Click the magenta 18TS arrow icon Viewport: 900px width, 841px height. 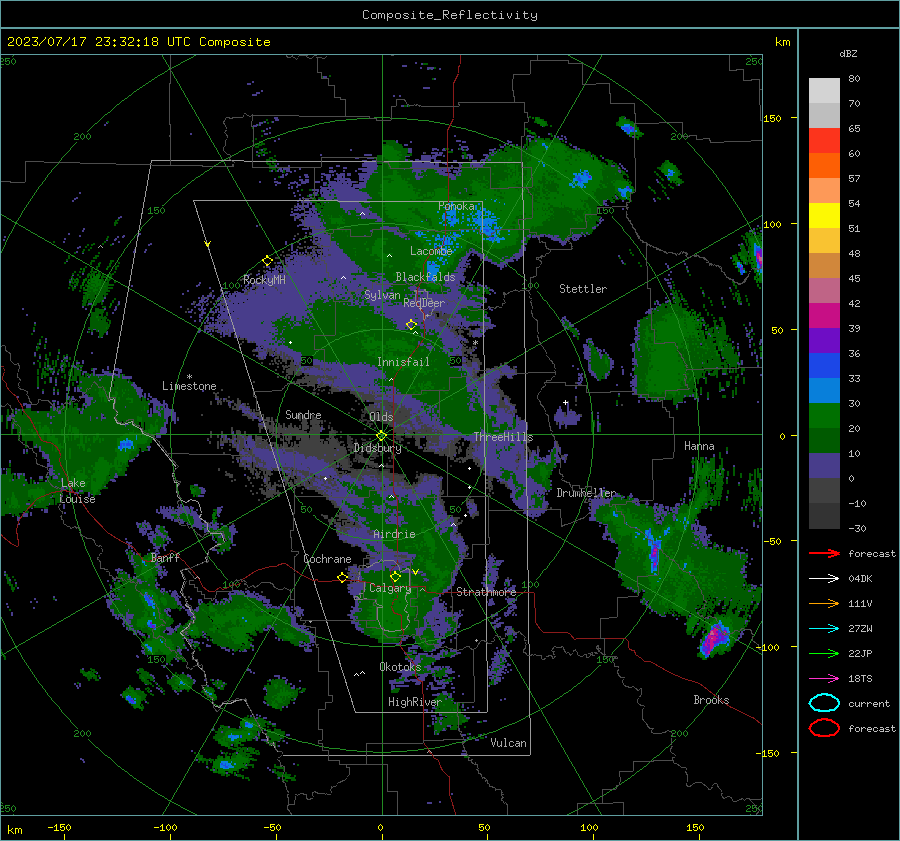(824, 678)
